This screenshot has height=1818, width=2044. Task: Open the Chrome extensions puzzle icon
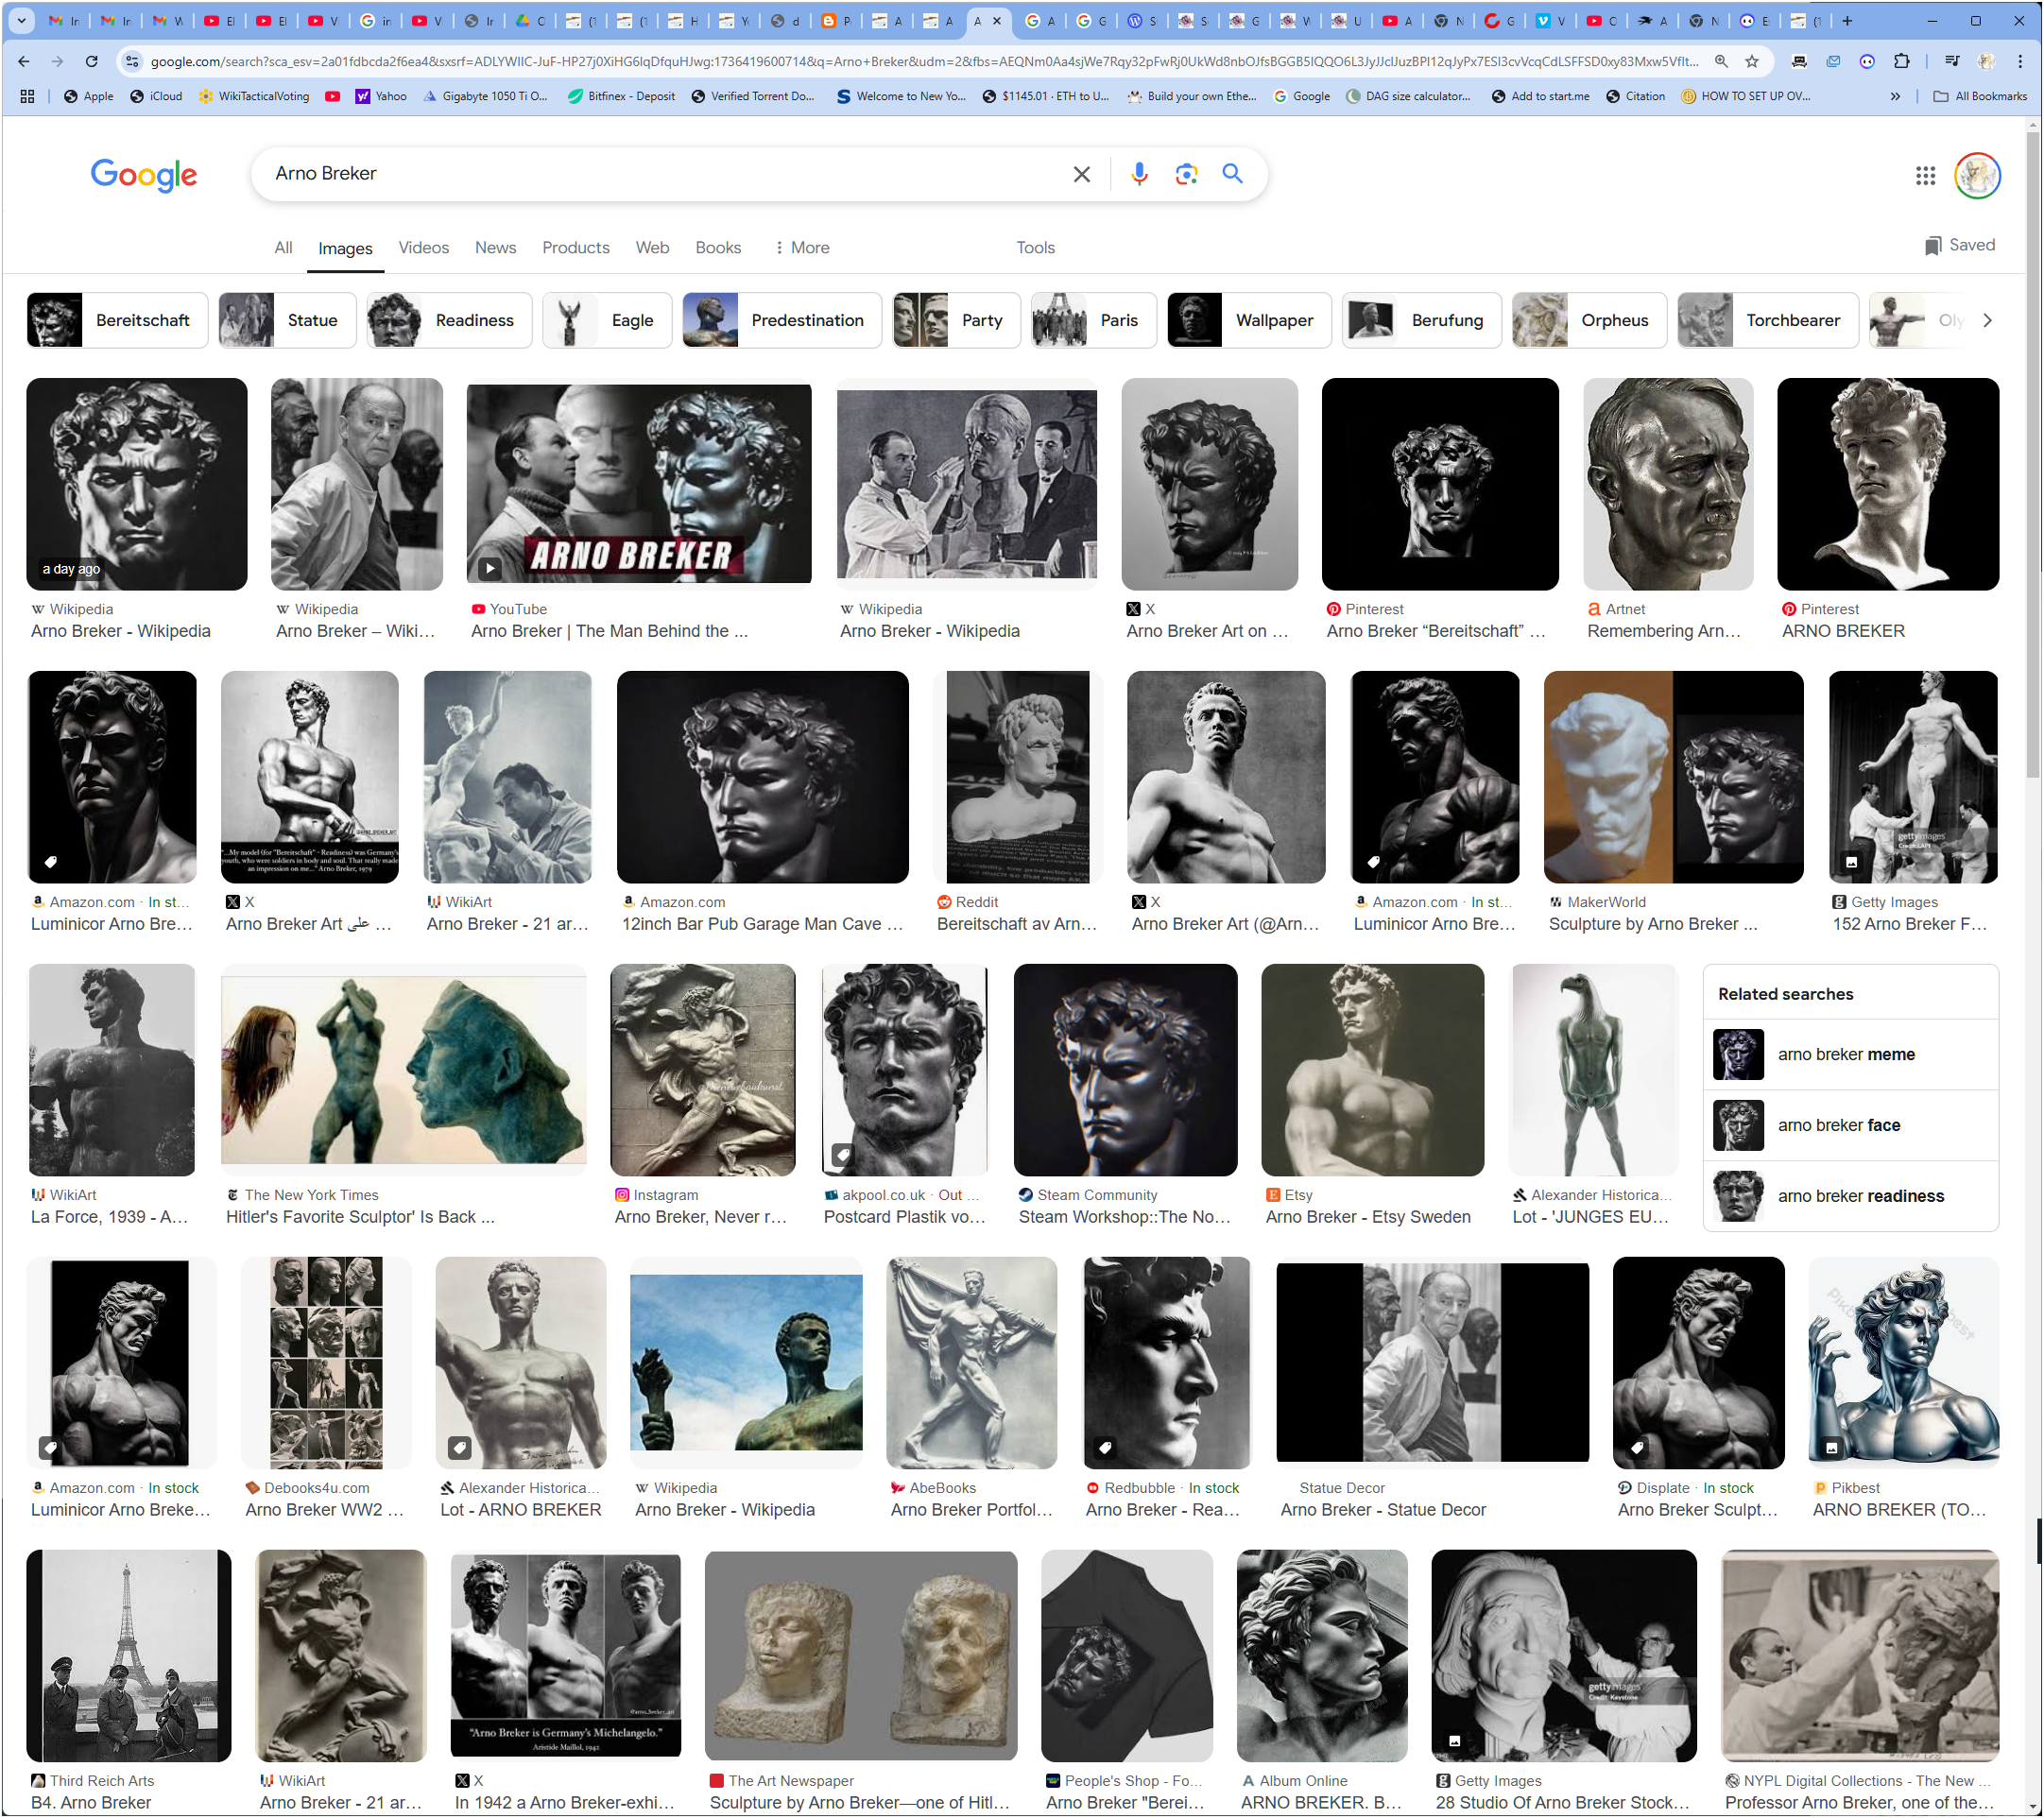click(x=1902, y=61)
